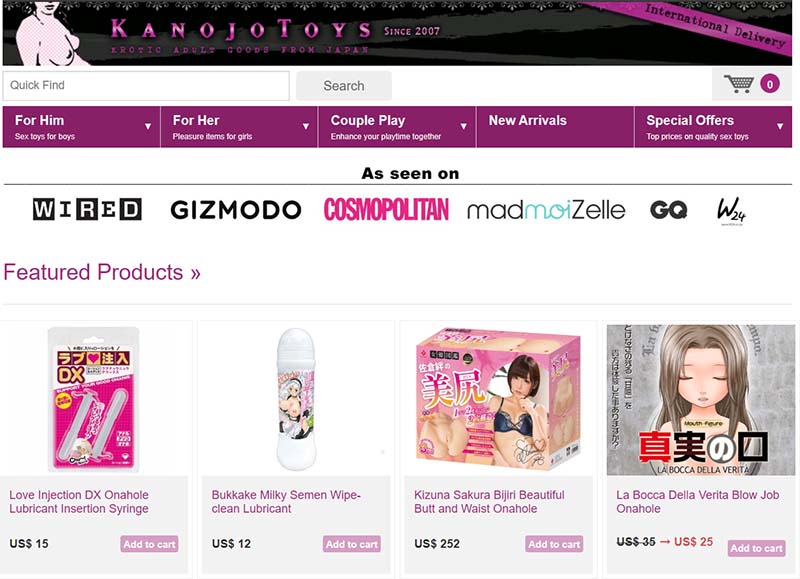Click the Gizmodo logo
Screen dimensions: 800x579
coord(236,210)
